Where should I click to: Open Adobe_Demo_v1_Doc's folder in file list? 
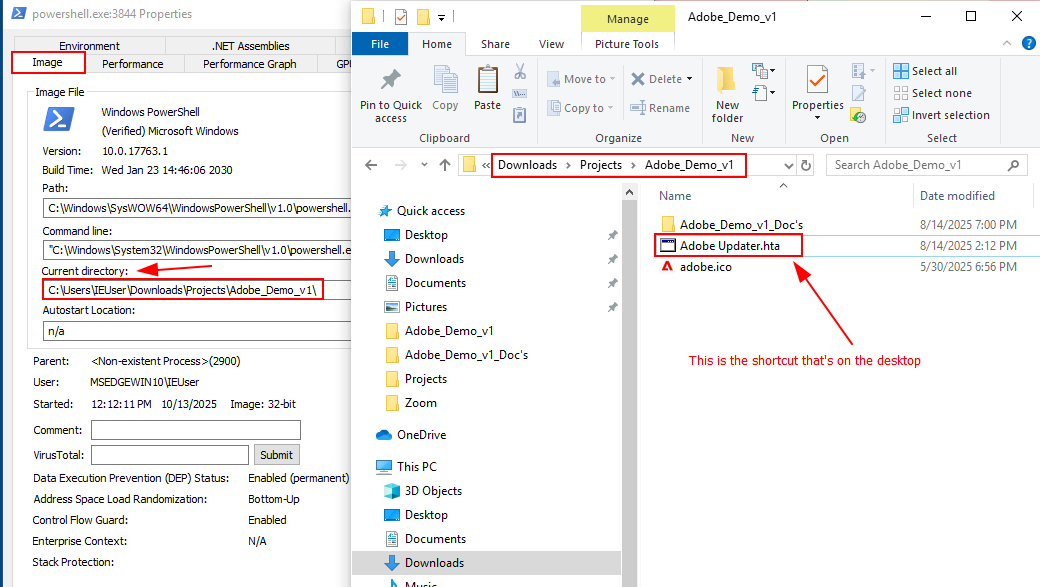(742, 224)
